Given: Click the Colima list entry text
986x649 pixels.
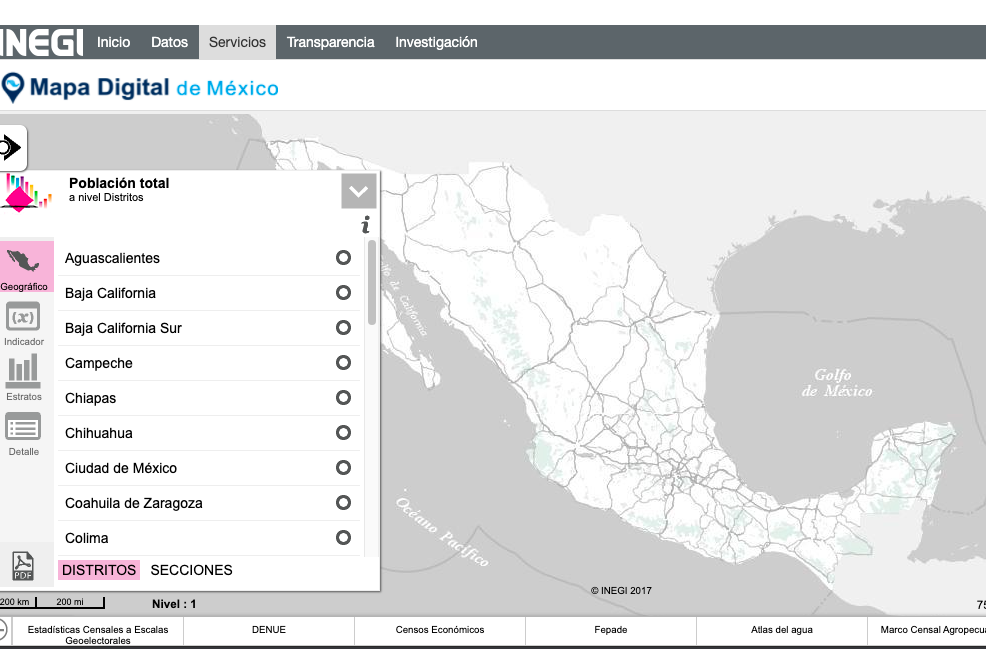Looking at the screenshot, I should (x=87, y=538).
